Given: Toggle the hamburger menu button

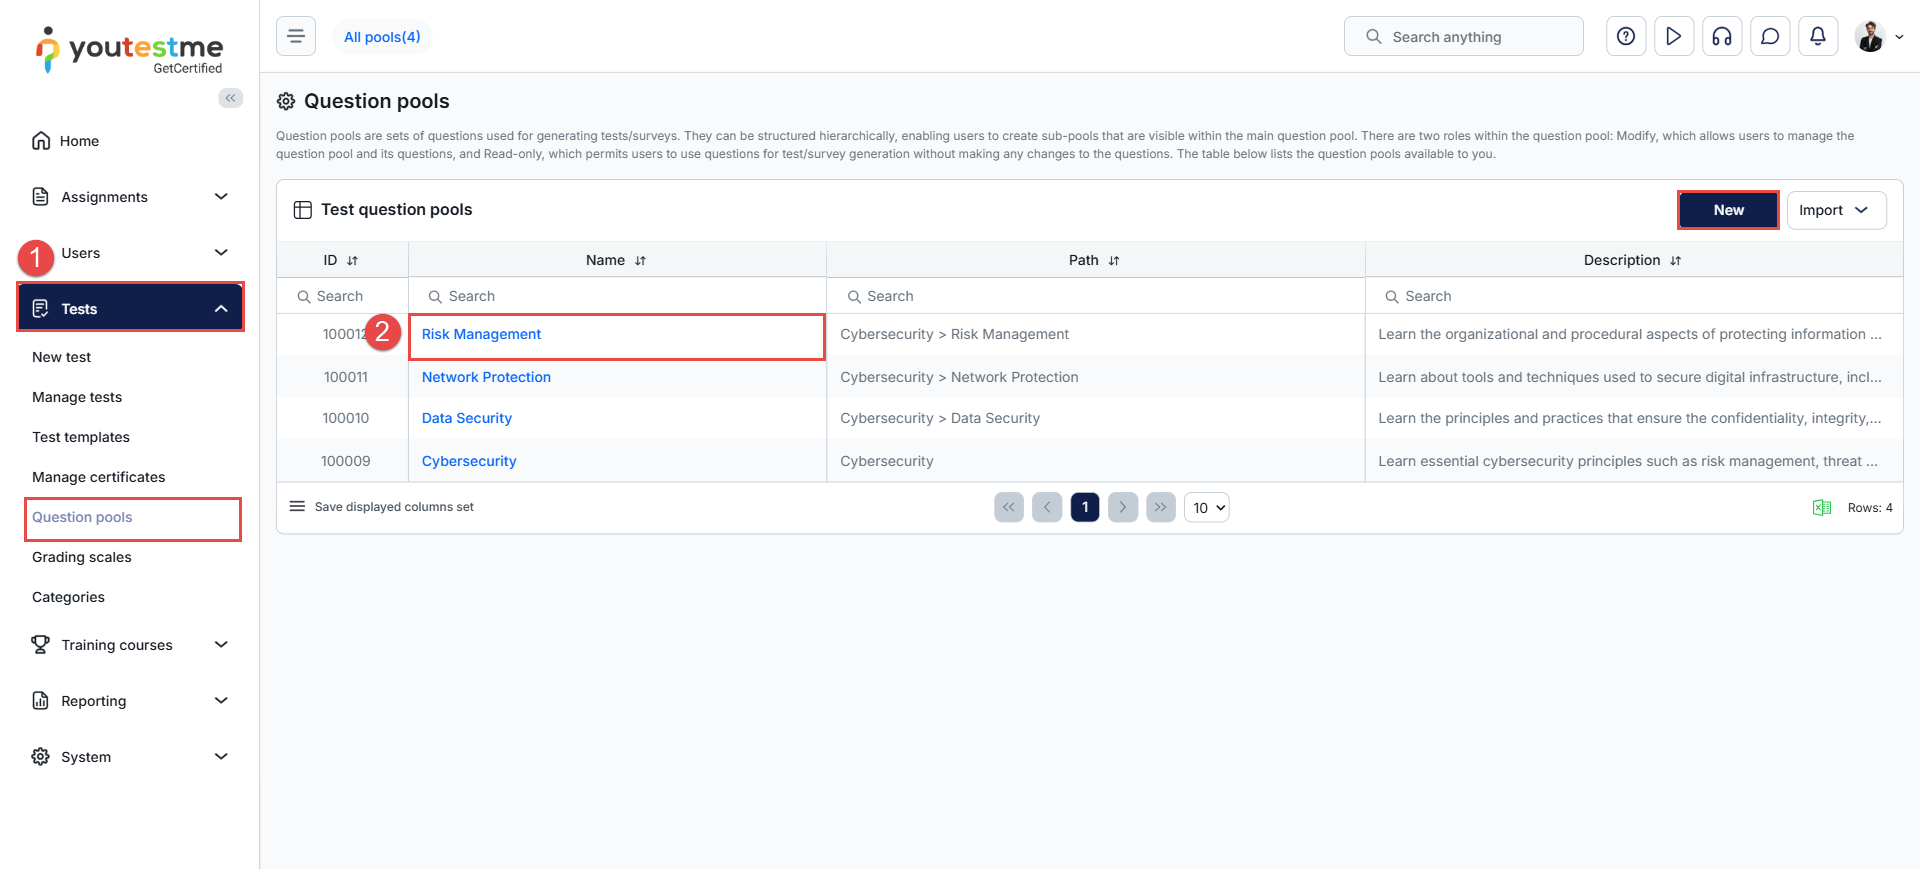Looking at the screenshot, I should [296, 37].
